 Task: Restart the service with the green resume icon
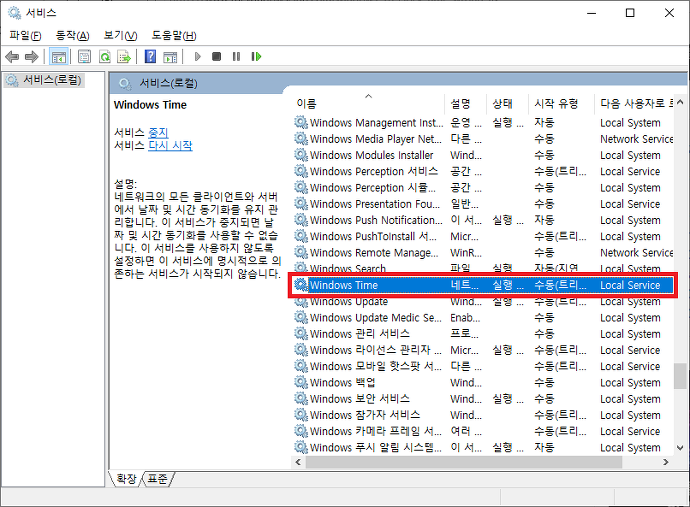[x=256, y=57]
